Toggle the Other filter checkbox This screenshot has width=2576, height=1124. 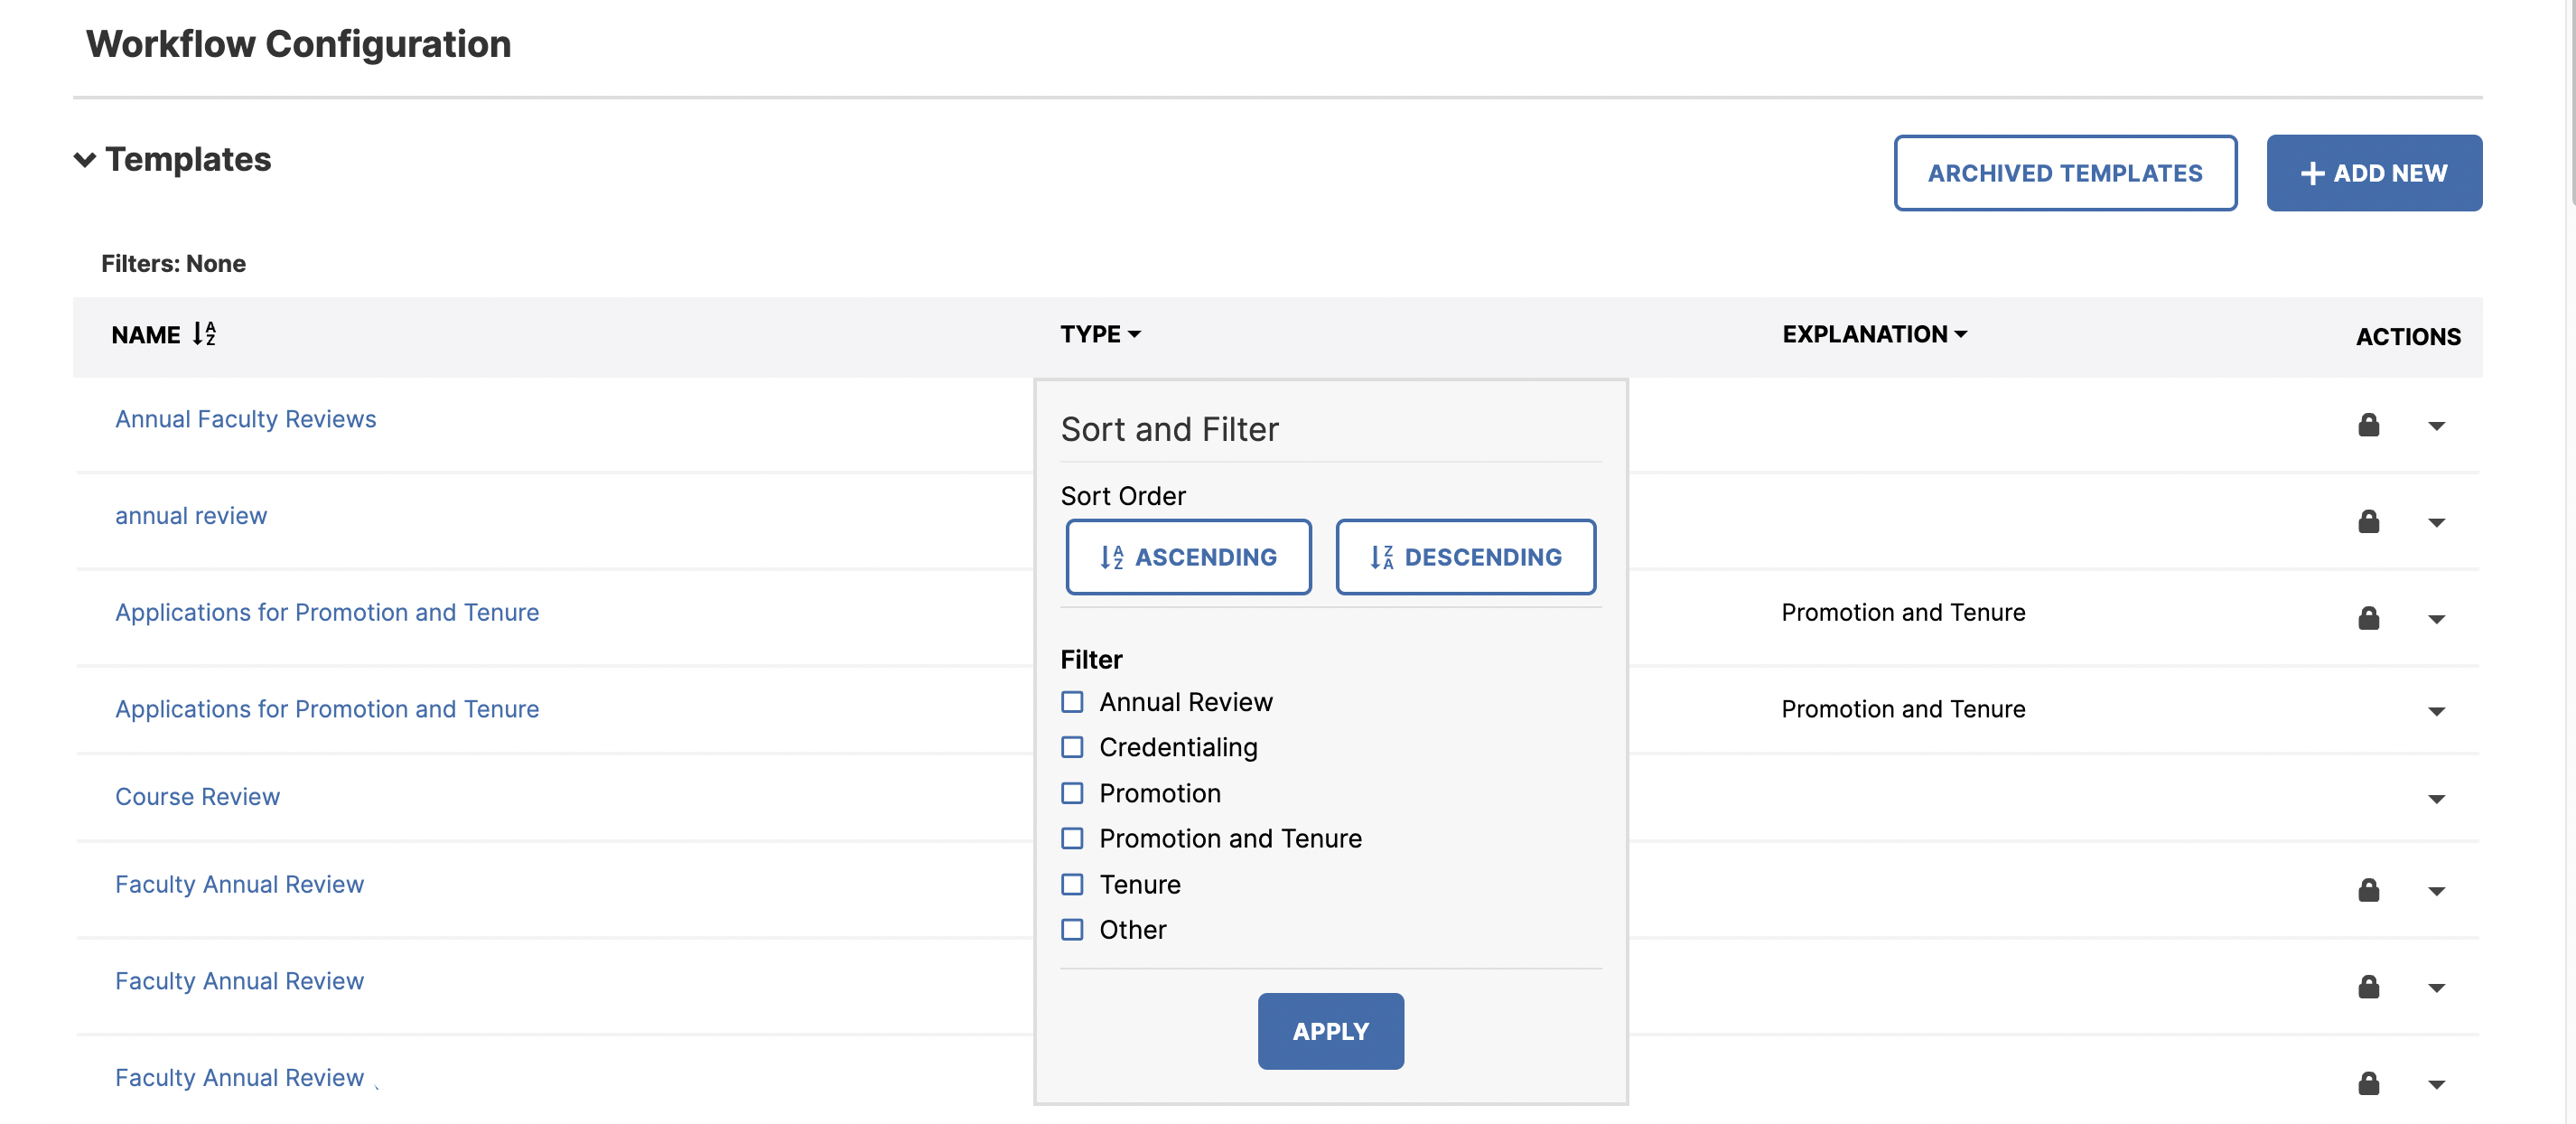coord(1072,929)
